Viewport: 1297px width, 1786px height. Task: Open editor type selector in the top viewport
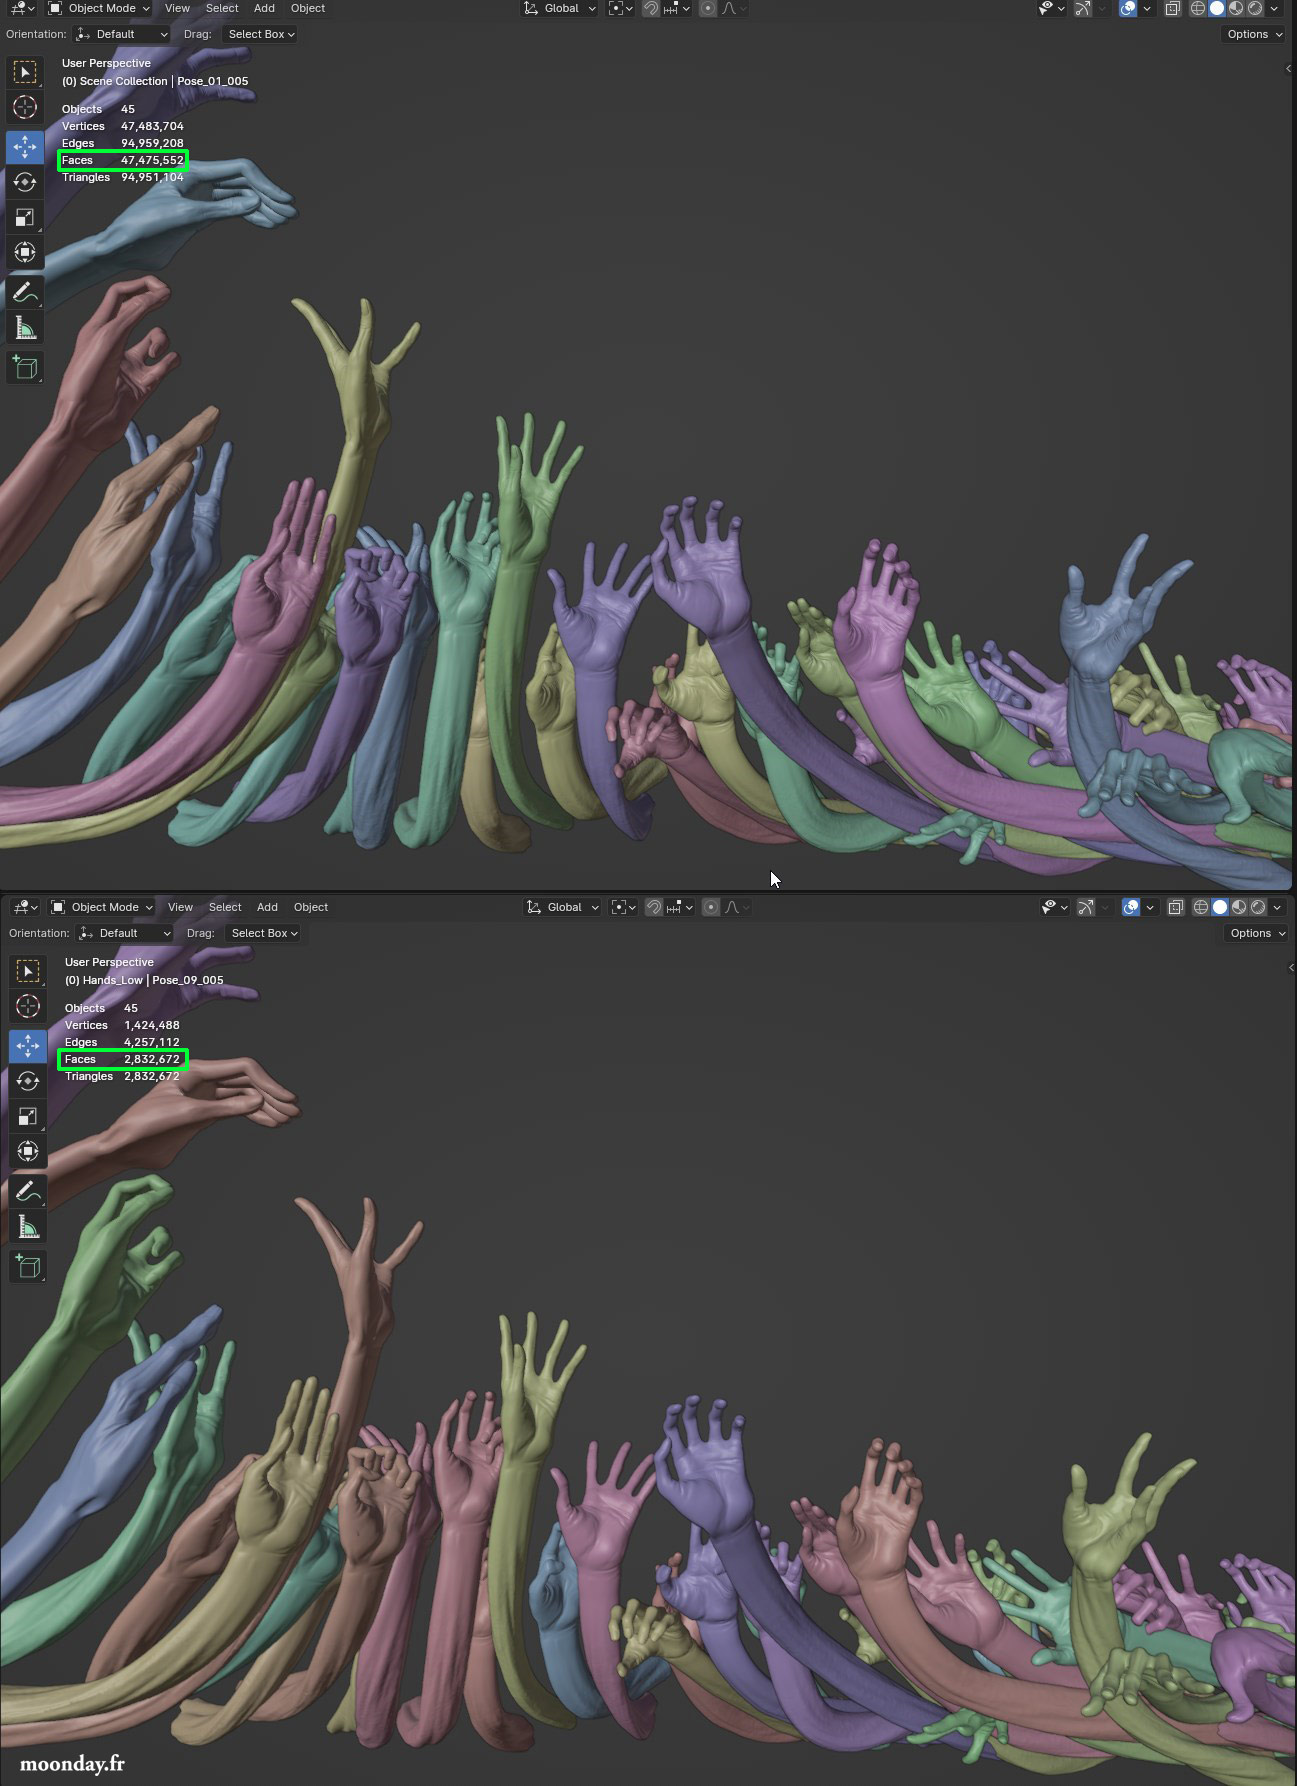point(22,8)
